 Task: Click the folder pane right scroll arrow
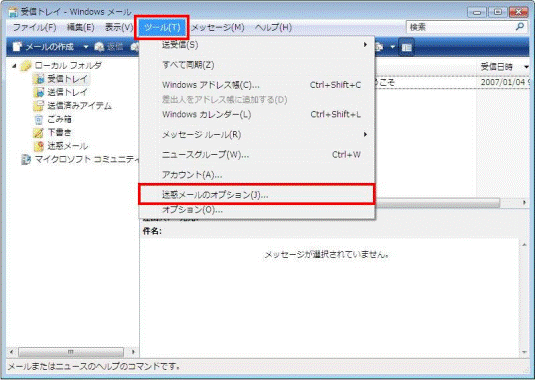pos(133,351)
